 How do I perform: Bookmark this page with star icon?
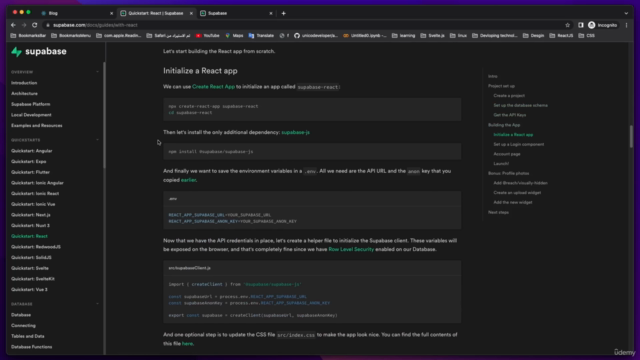click(x=567, y=25)
